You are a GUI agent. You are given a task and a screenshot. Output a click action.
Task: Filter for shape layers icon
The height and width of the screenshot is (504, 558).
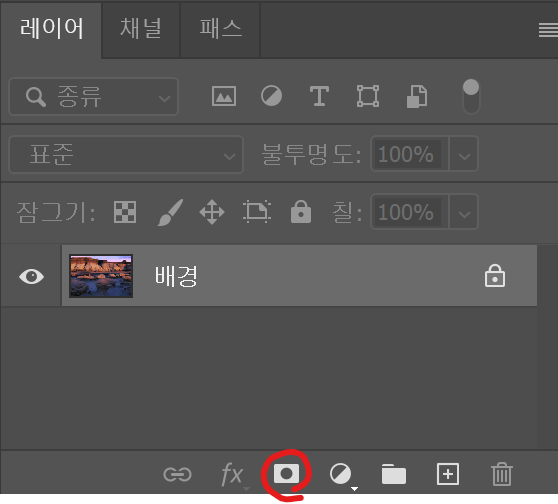pos(368,96)
